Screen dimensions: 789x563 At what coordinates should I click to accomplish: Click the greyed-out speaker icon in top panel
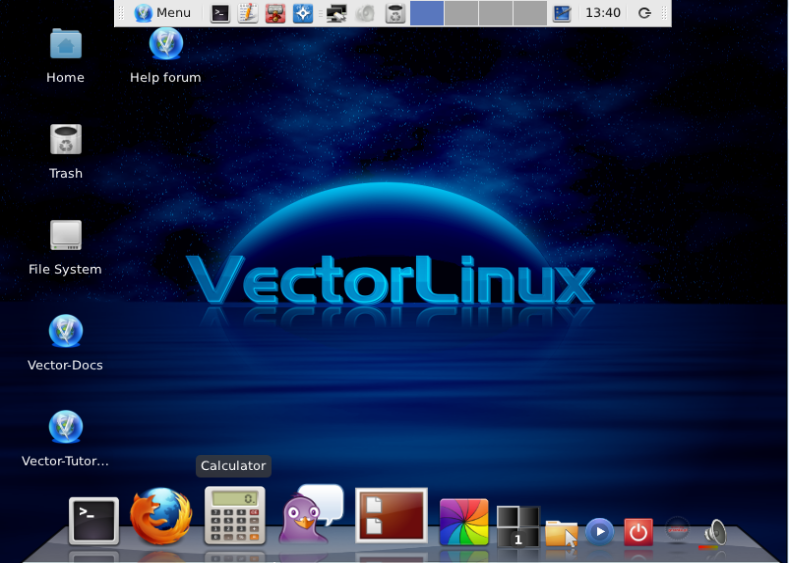(x=365, y=13)
